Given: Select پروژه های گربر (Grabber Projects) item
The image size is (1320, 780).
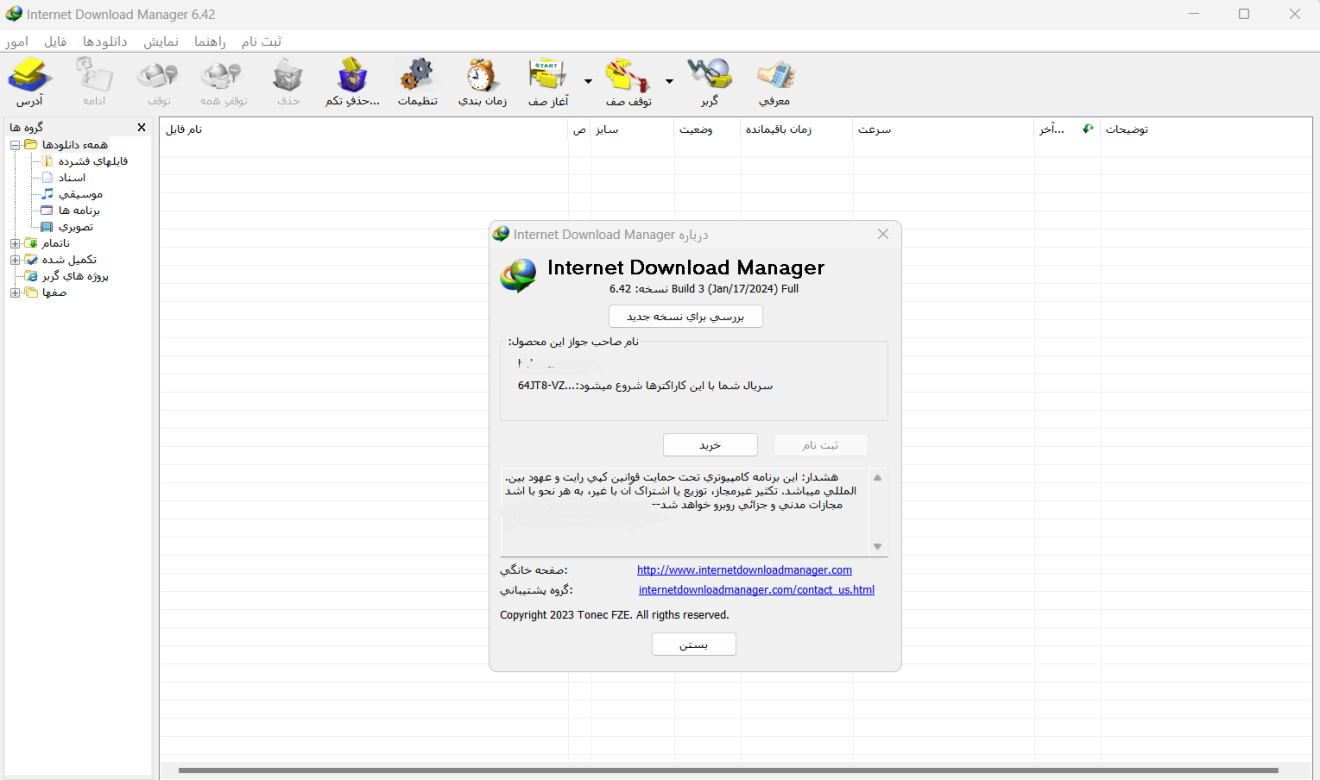Looking at the screenshot, I should pyautogui.click(x=75, y=275).
